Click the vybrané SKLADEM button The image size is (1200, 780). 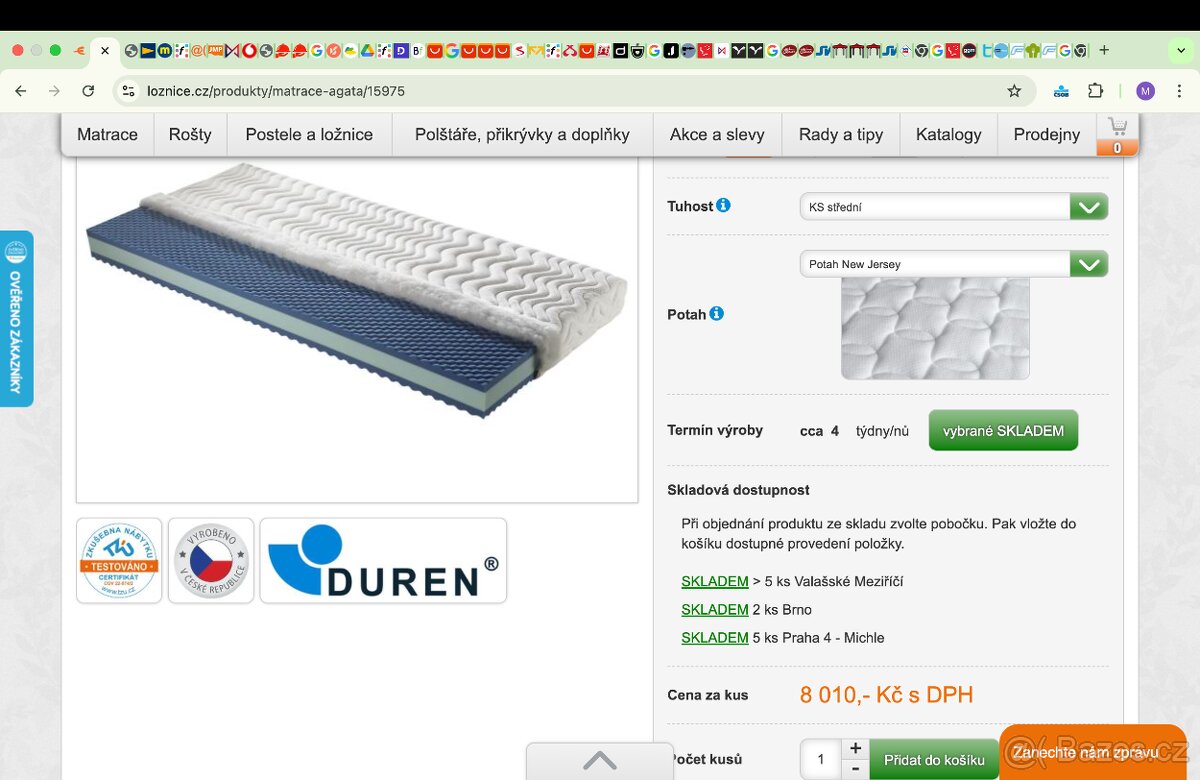tap(1003, 430)
